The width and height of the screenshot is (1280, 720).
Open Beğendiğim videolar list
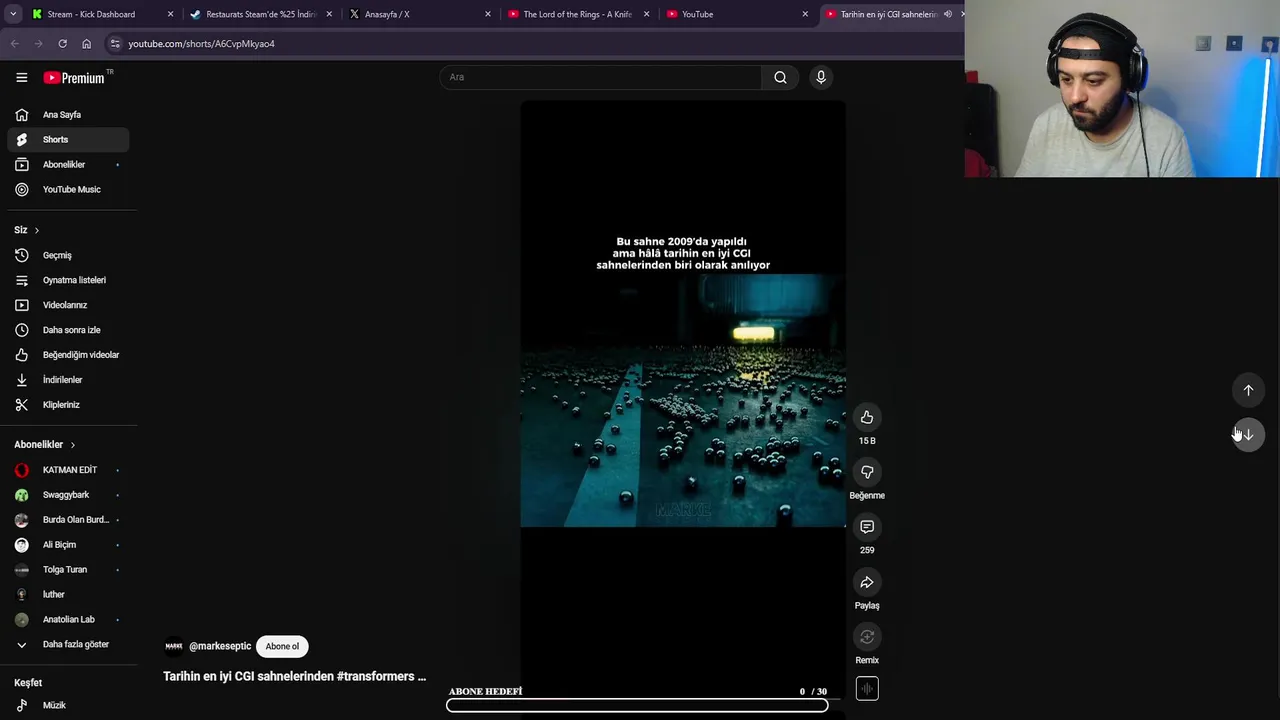point(68,355)
